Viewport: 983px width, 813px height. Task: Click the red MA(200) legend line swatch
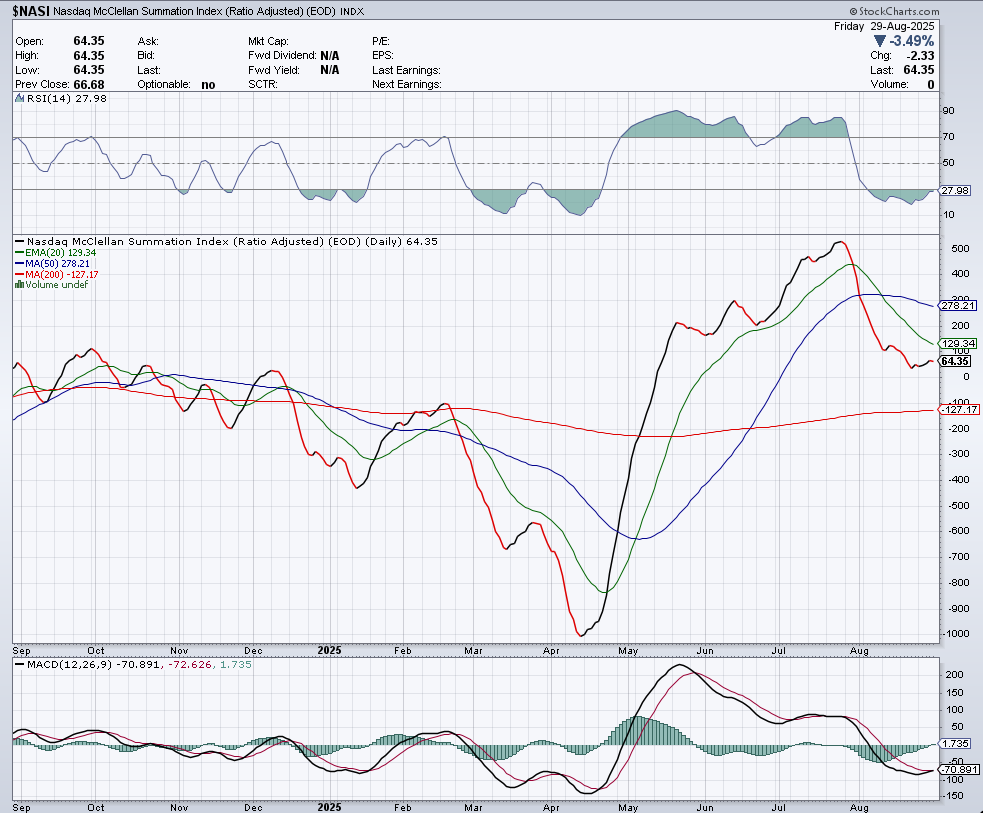pos(19,275)
